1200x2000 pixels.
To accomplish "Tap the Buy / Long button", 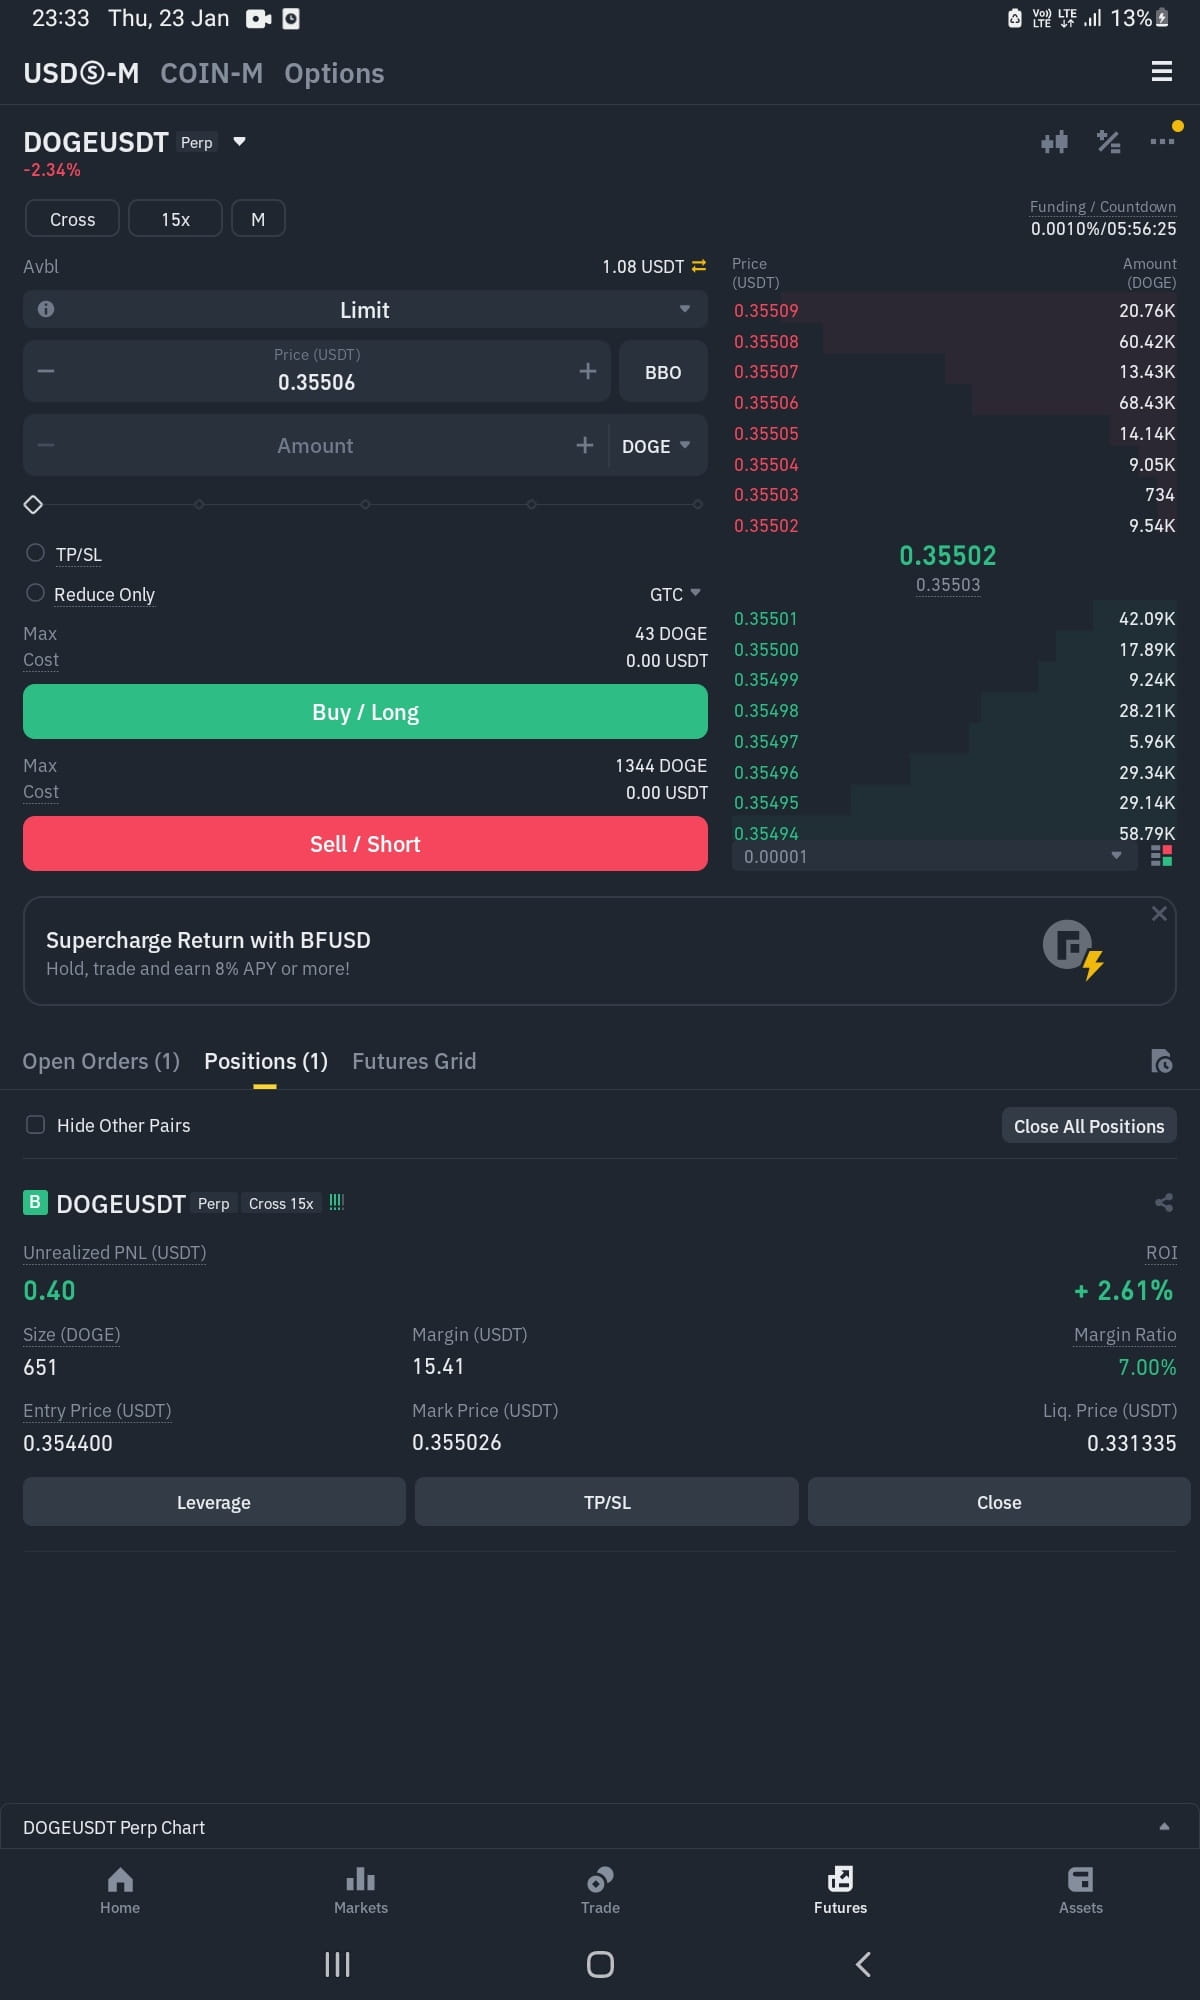I will click(365, 712).
